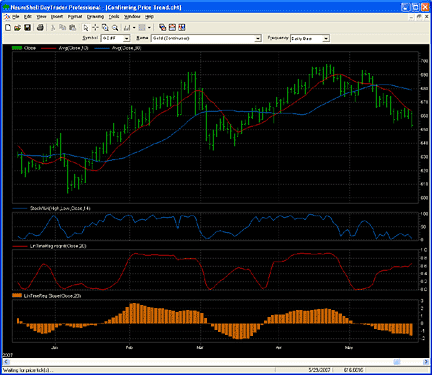Open the Insert menu
Image resolution: width=432 pixels, height=375 pixels.
point(57,17)
